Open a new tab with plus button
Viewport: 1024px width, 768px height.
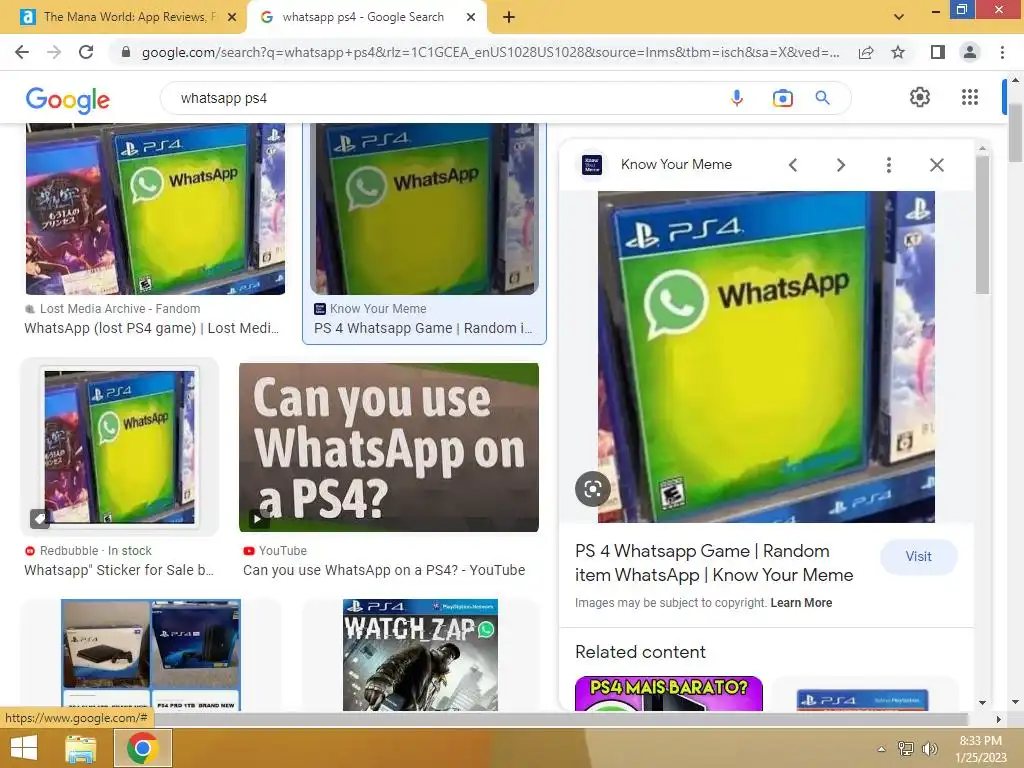509,17
